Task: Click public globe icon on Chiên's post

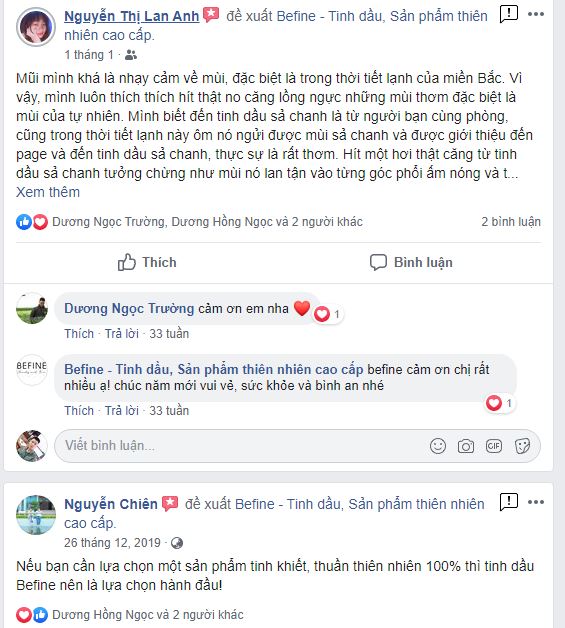Action: pyautogui.click(x=177, y=543)
